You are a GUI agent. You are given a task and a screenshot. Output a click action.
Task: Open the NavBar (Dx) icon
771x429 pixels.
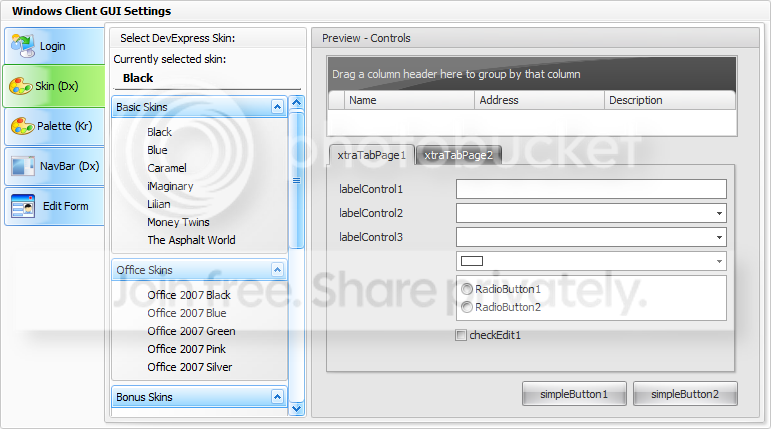pyautogui.click(x=23, y=166)
